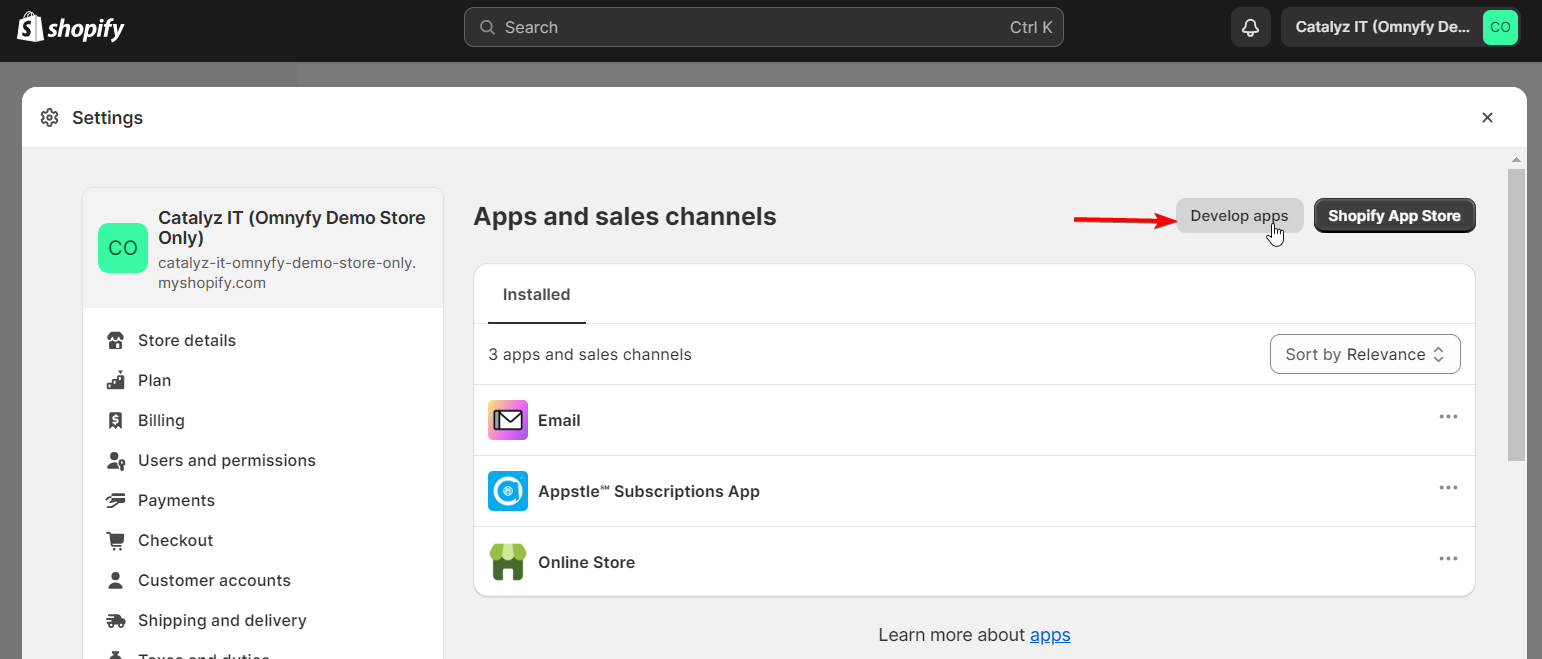Click the store URL catalyz-it-omnyfy-demo-store-only.myshopify.com
The height and width of the screenshot is (659, 1542).
click(x=287, y=273)
